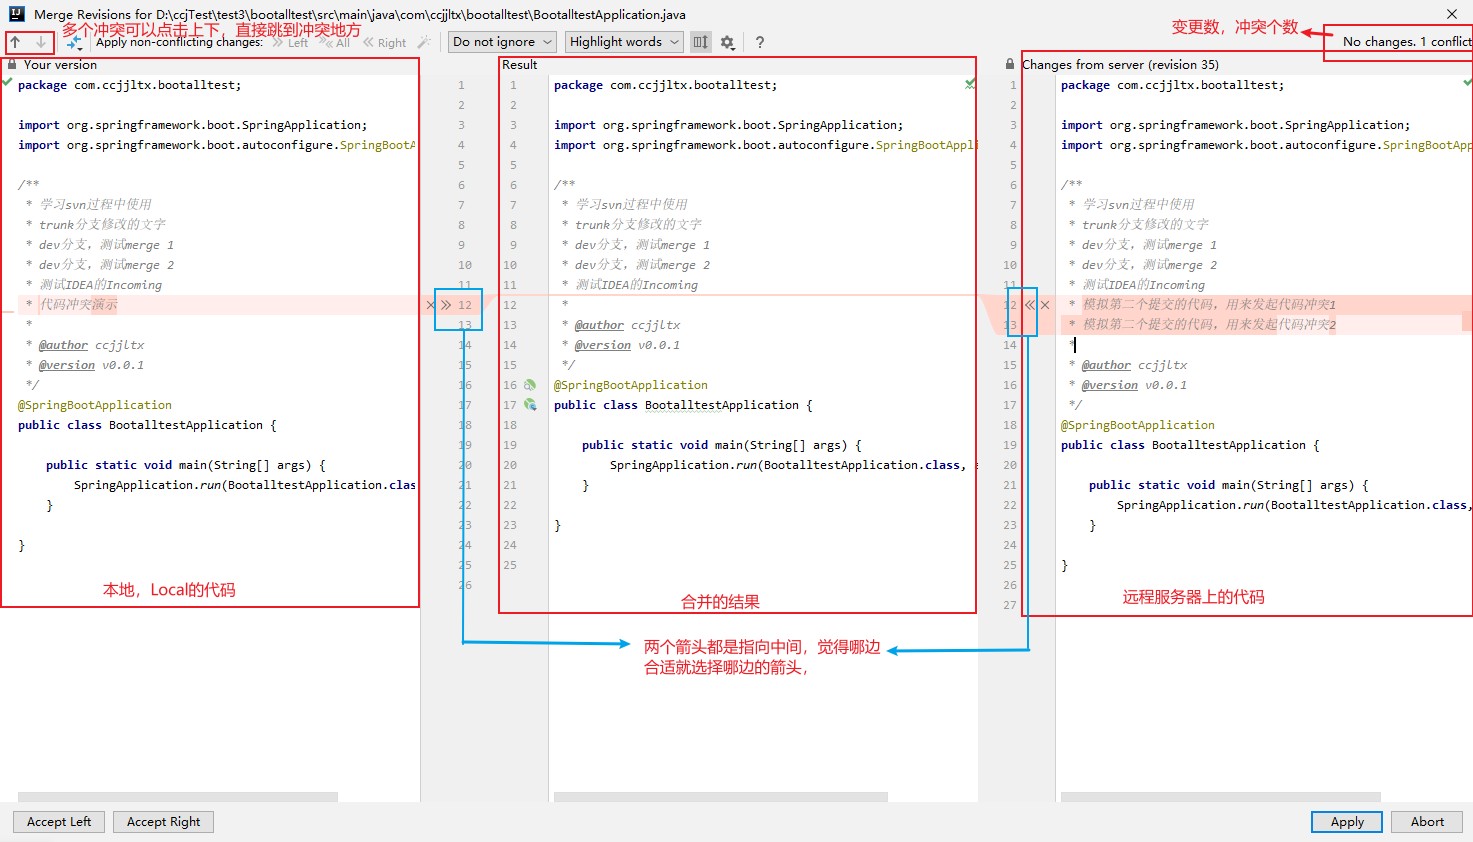Click the Spring bean gutter icon on line 16
This screenshot has width=1473, height=842.
coord(530,385)
